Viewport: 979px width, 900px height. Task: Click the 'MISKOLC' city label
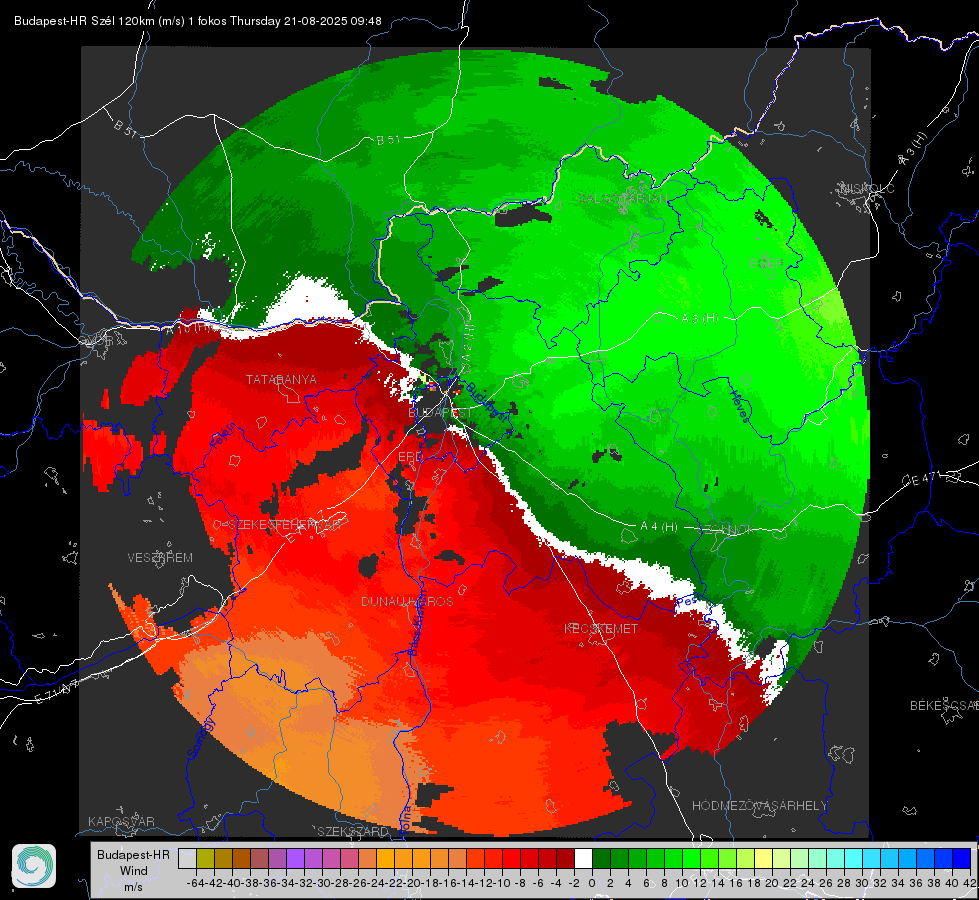867,188
